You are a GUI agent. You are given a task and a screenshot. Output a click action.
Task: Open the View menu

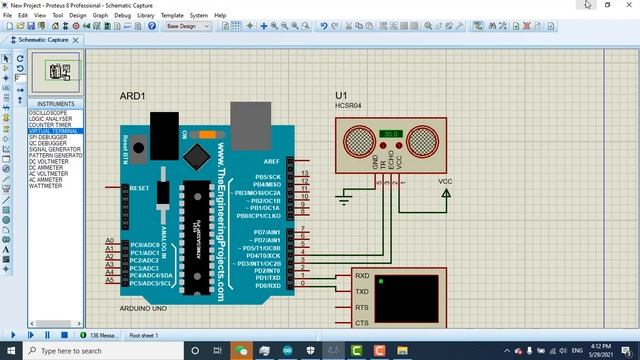[x=40, y=16]
